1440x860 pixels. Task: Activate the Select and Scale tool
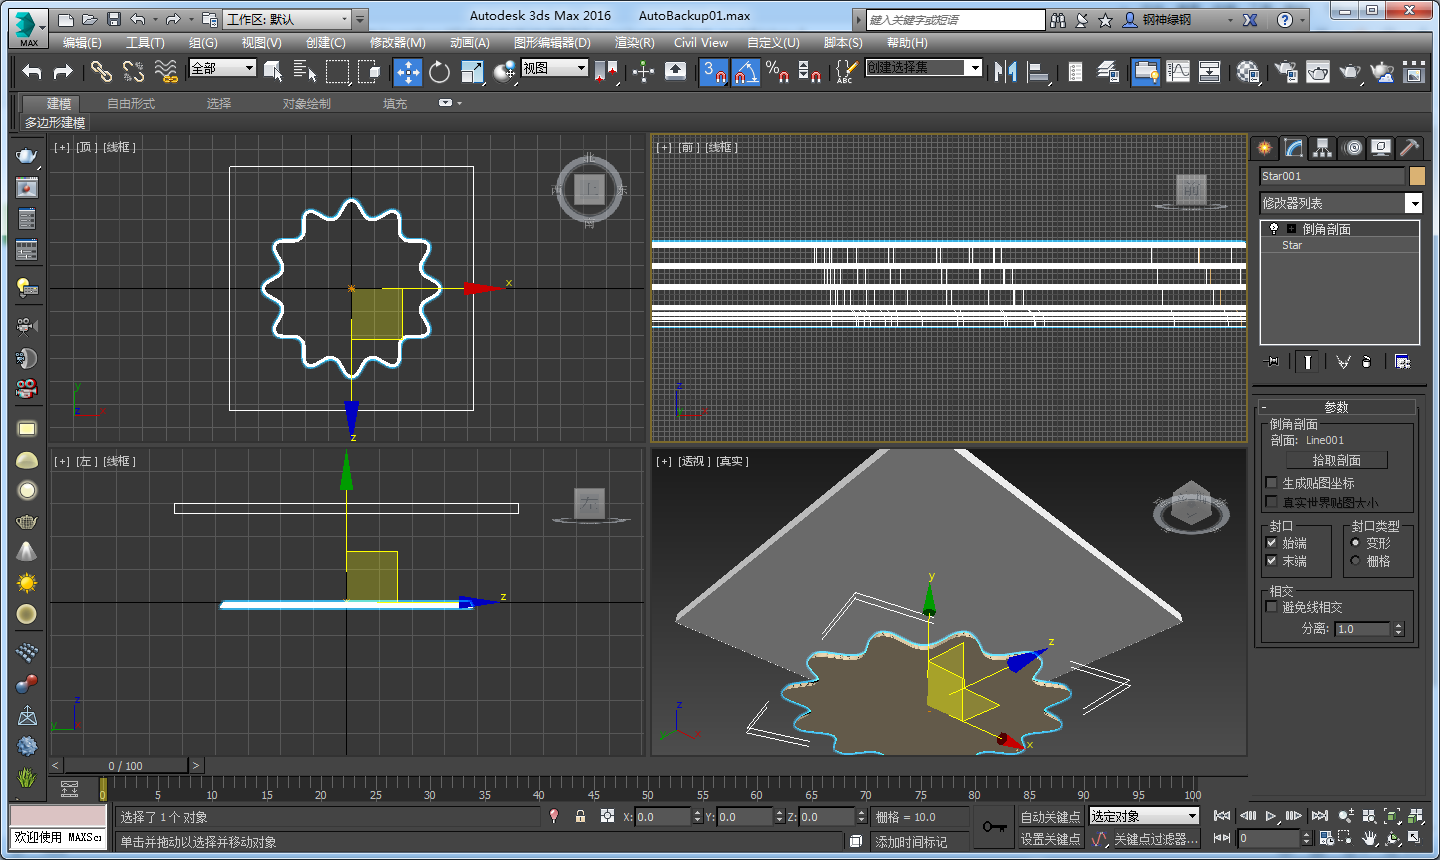click(x=472, y=71)
